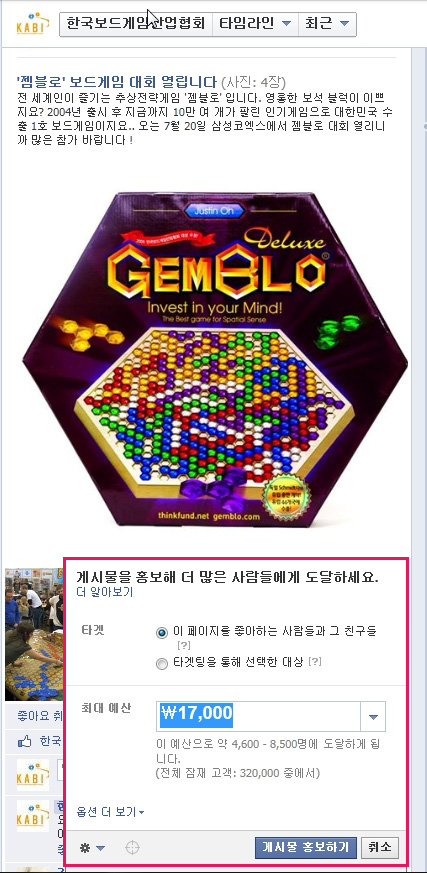Screen dimensions: 427x873
Task: Click the crosshair target icon beside the gear
Action: [x=132, y=848]
